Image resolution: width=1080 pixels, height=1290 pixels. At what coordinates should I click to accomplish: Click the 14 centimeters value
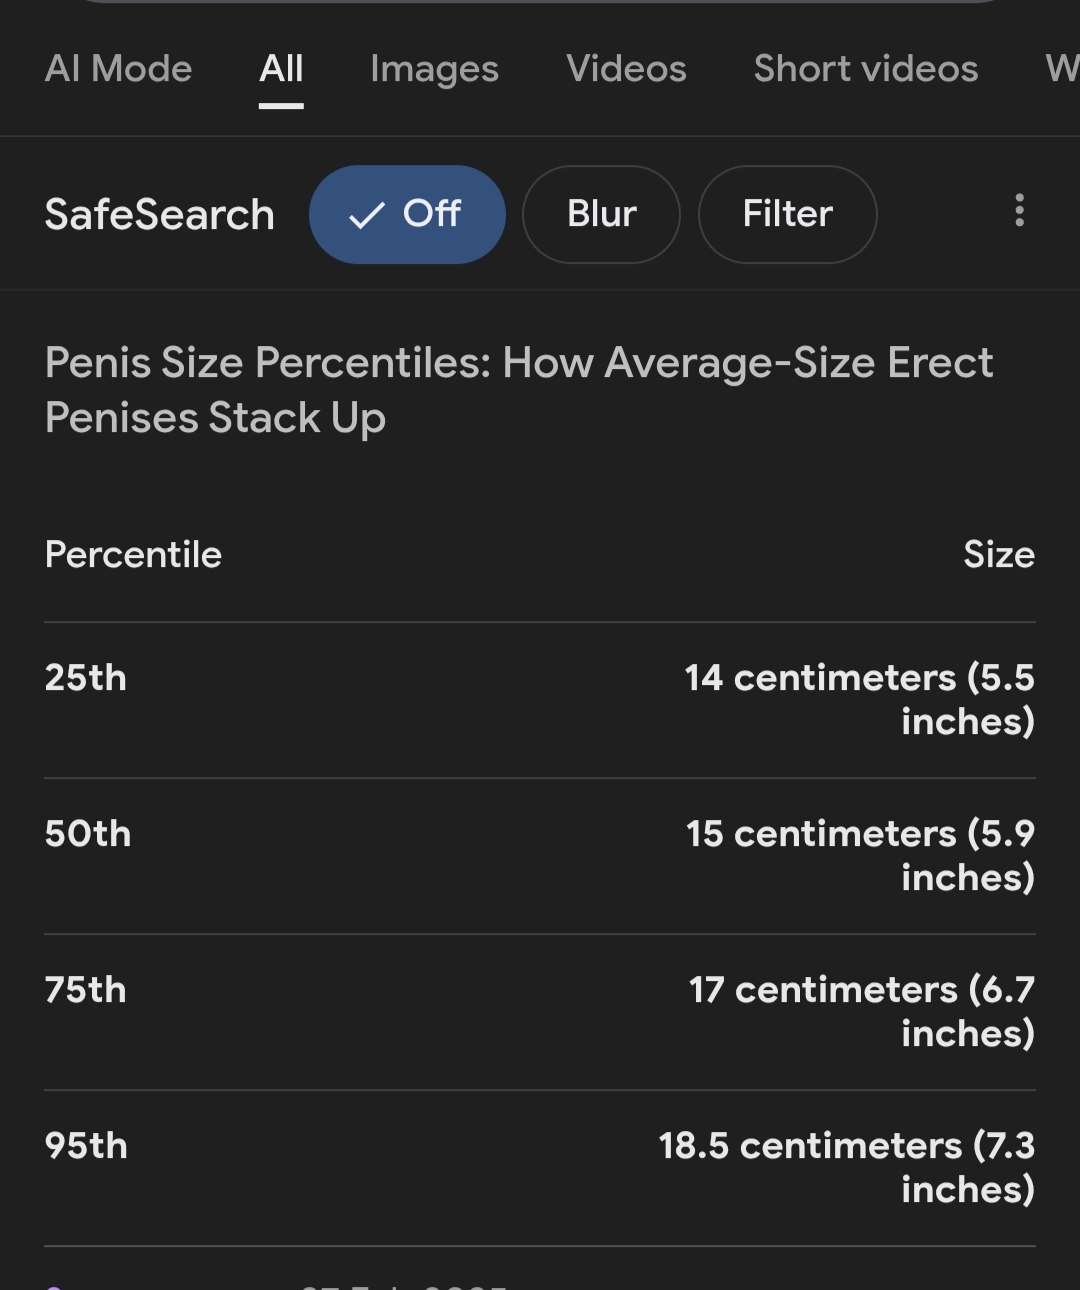coord(859,699)
